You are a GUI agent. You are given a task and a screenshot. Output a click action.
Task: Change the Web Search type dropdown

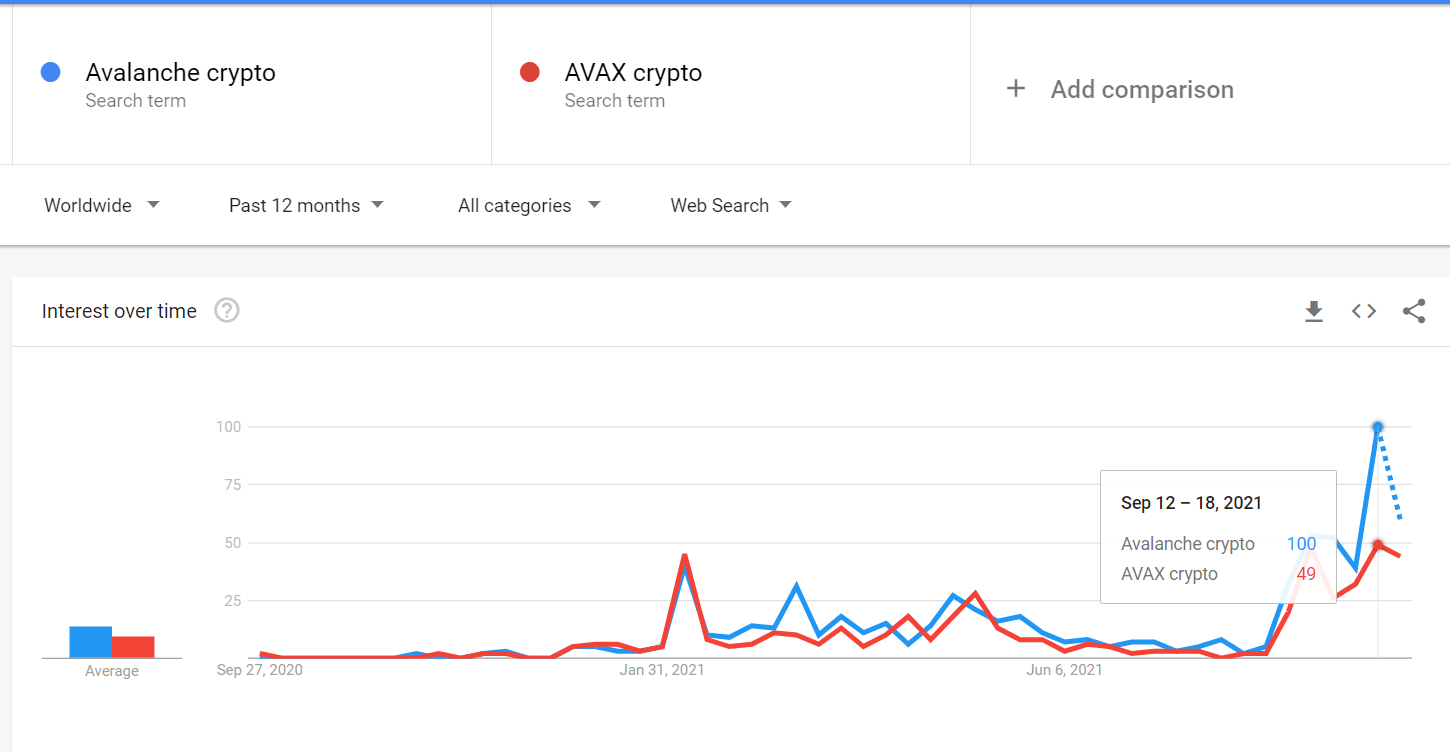[730, 205]
